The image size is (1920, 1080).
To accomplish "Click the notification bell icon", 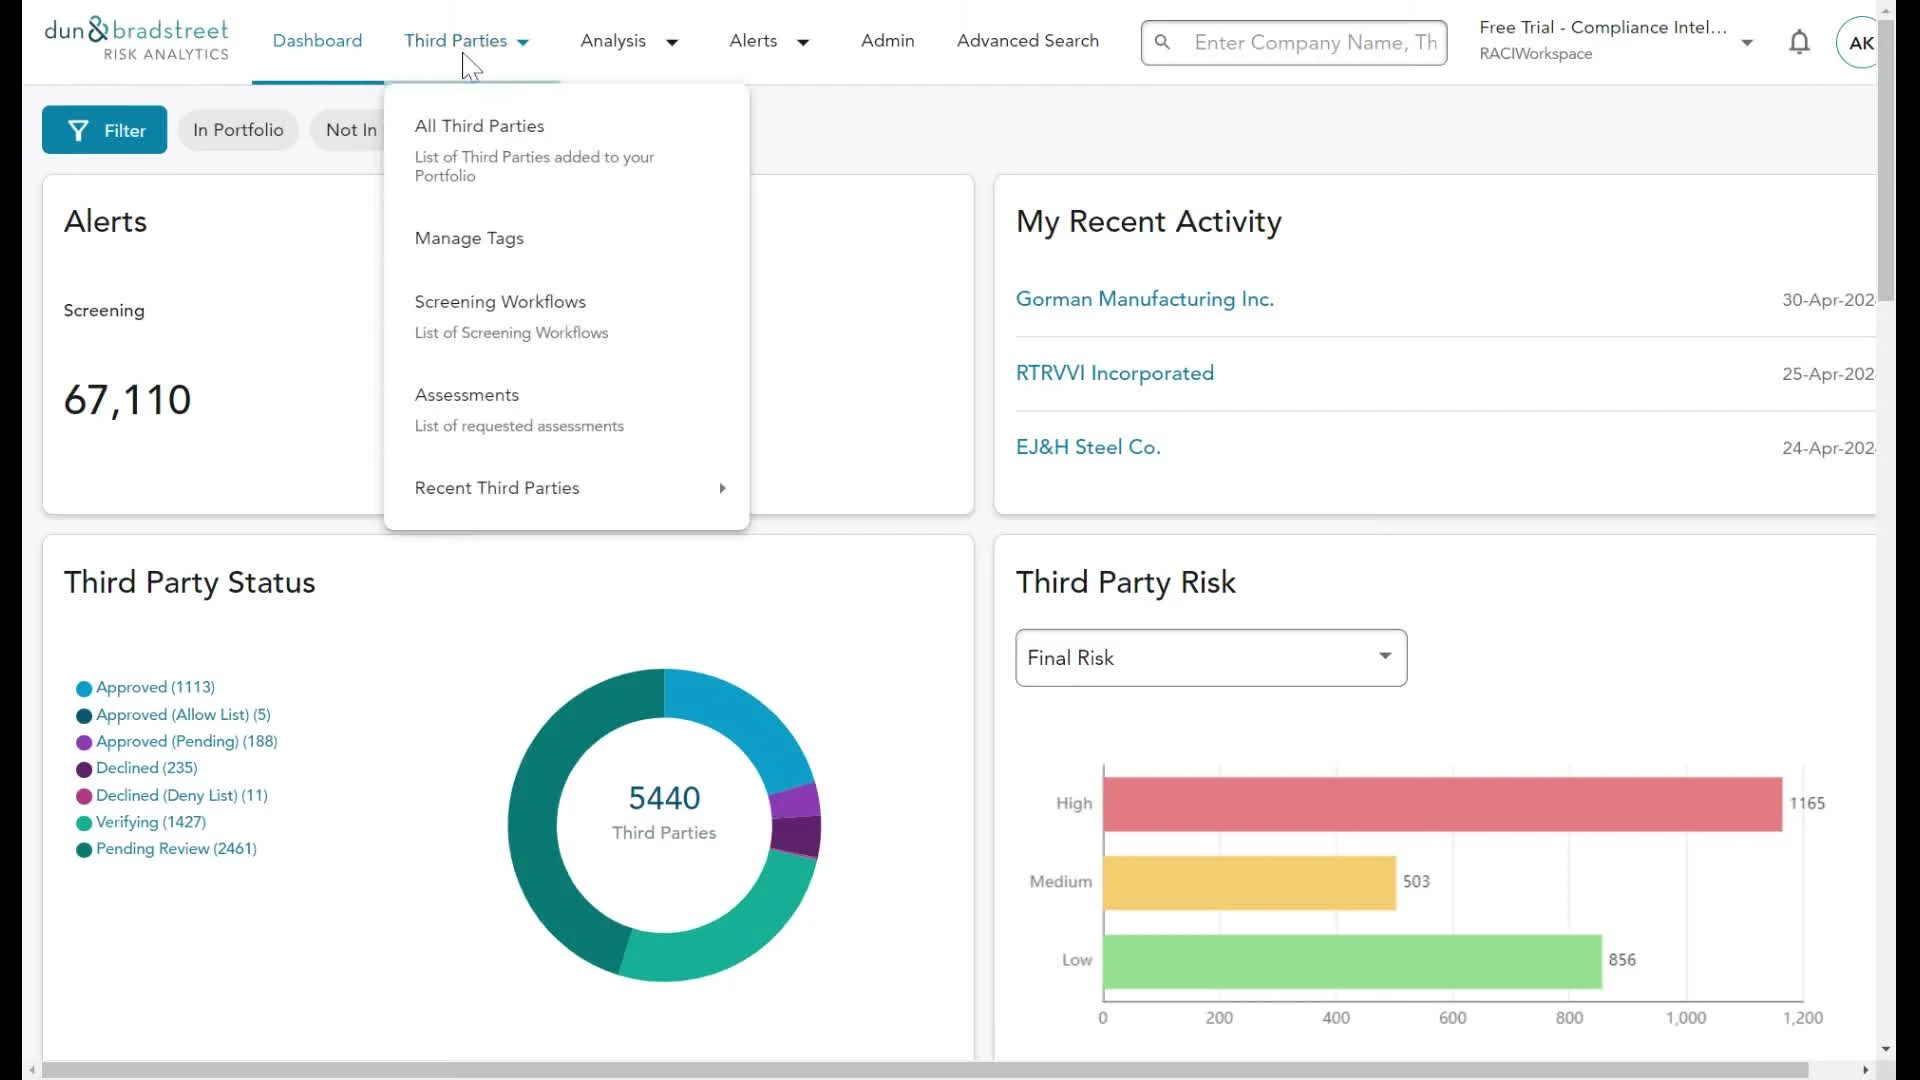I will (1799, 42).
